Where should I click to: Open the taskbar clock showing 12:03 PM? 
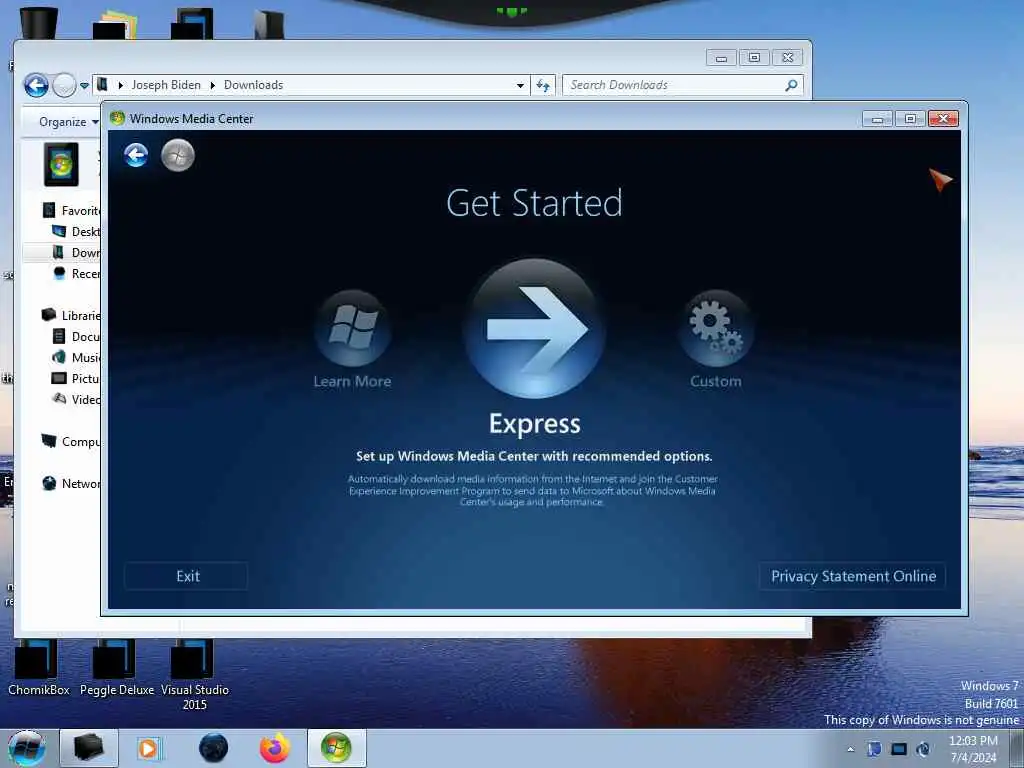[x=973, y=749]
